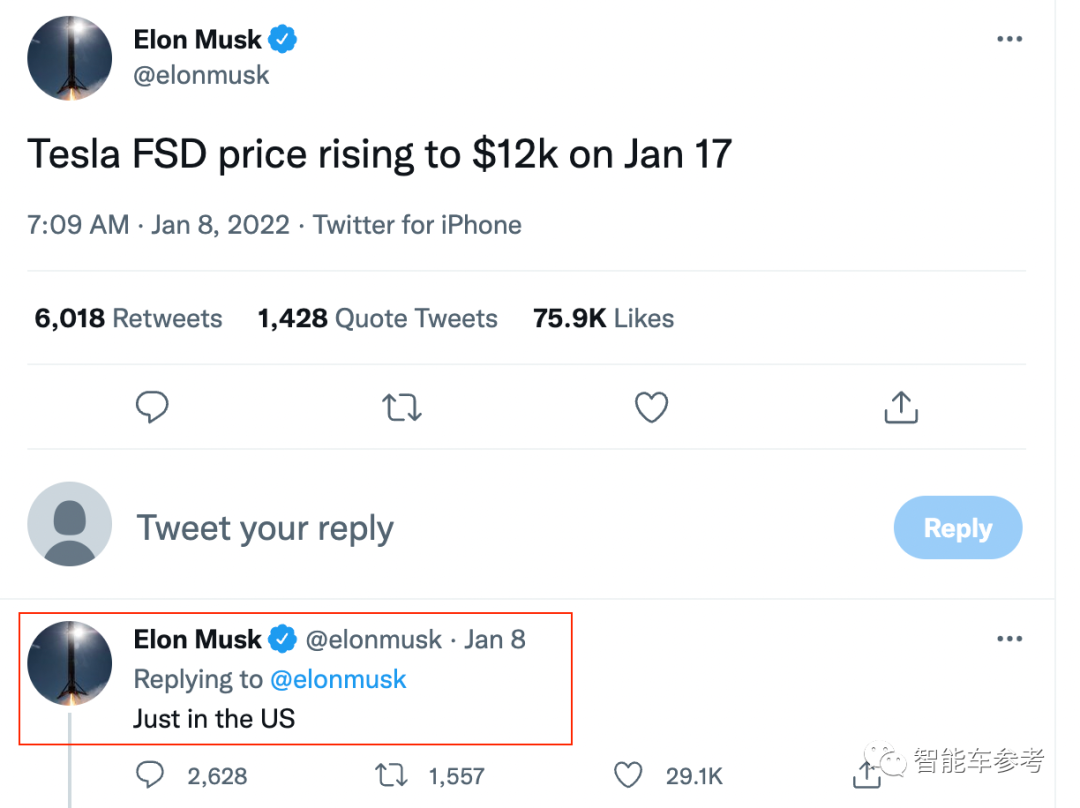Screen dimensions: 1080x808
Task: Retweet the 'Just in the US' reply
Action: point(391,775)
